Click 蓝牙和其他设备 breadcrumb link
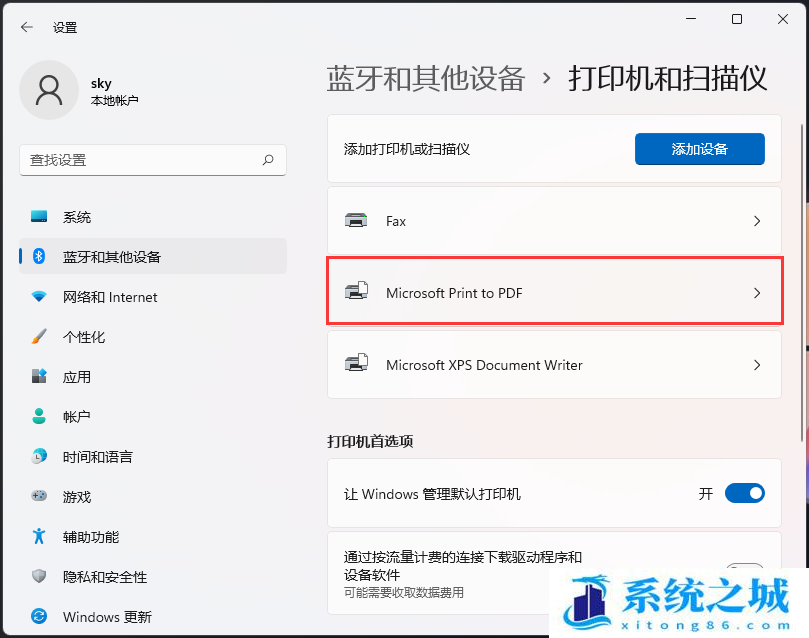809x638 pixels. tap(426, 78)
